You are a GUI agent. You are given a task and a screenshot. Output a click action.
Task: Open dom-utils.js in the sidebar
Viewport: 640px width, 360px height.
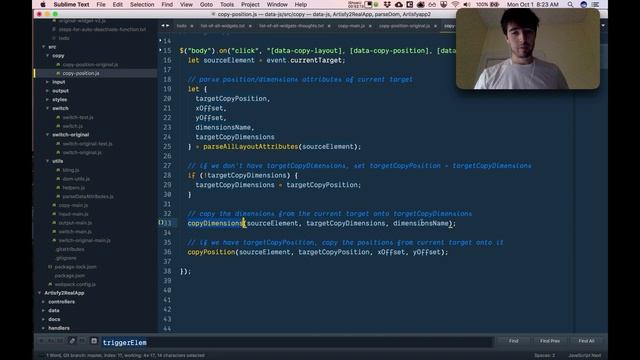click(76, 179)
